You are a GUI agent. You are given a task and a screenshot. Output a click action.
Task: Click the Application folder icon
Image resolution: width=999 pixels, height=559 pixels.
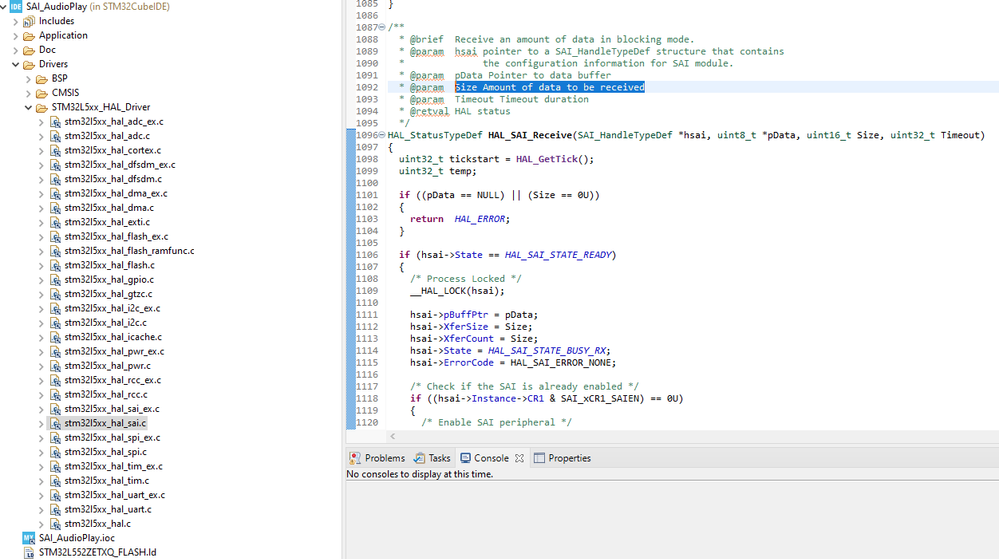coord(29,36)
